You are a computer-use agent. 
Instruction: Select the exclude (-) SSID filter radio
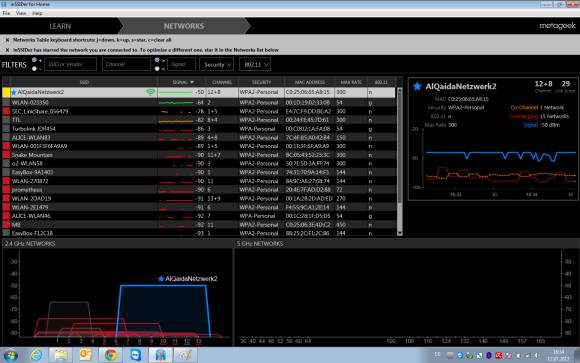34,69
